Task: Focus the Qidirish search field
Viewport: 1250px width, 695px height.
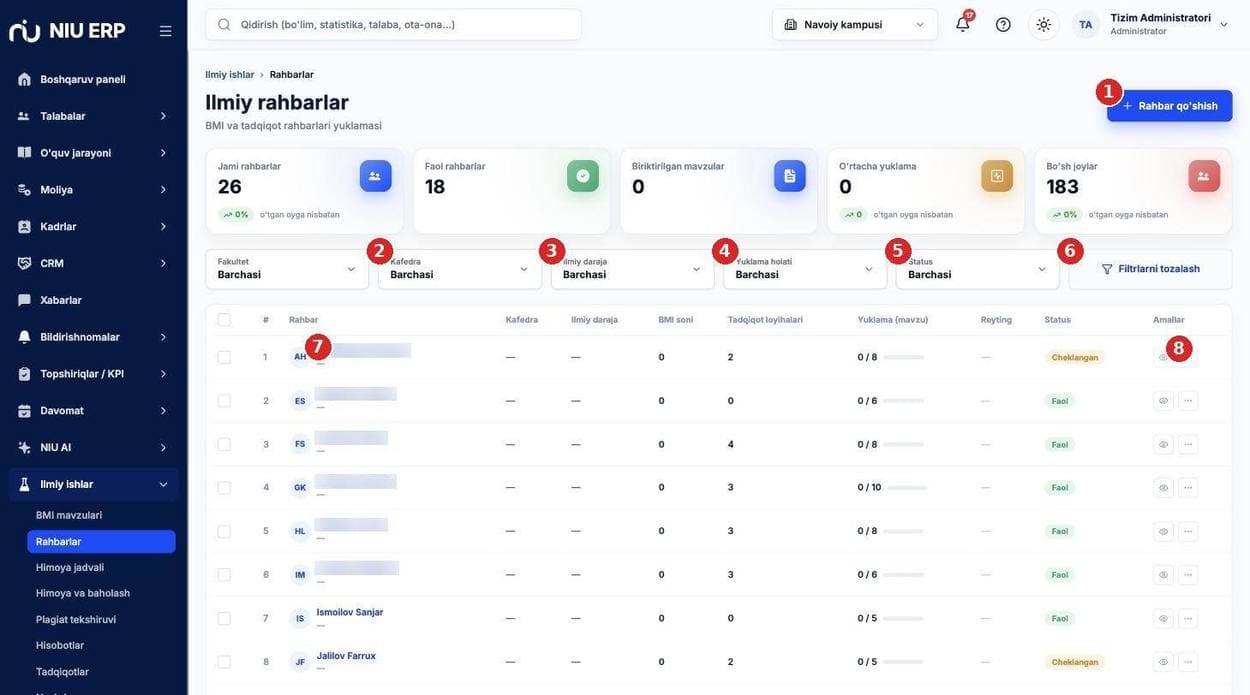Action: coord(393,24)
